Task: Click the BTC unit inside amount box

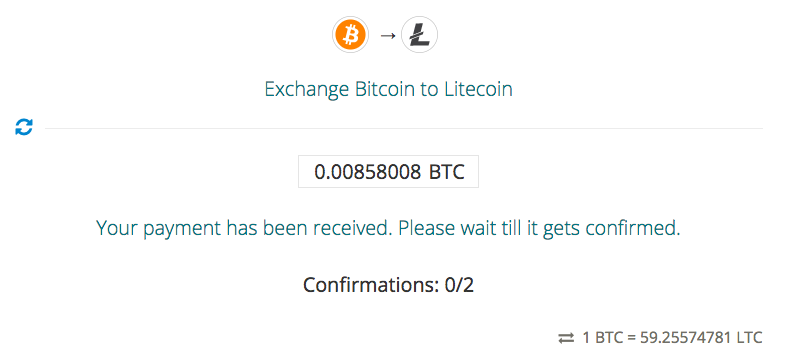Action: tap(446, 172)
